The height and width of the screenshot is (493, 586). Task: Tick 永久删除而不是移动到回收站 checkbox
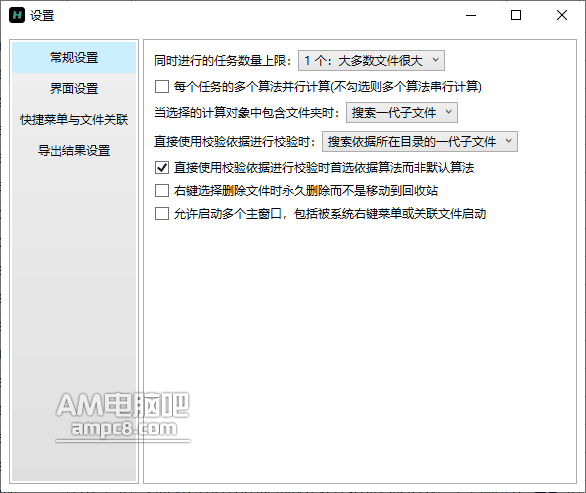tap(162, 191)
